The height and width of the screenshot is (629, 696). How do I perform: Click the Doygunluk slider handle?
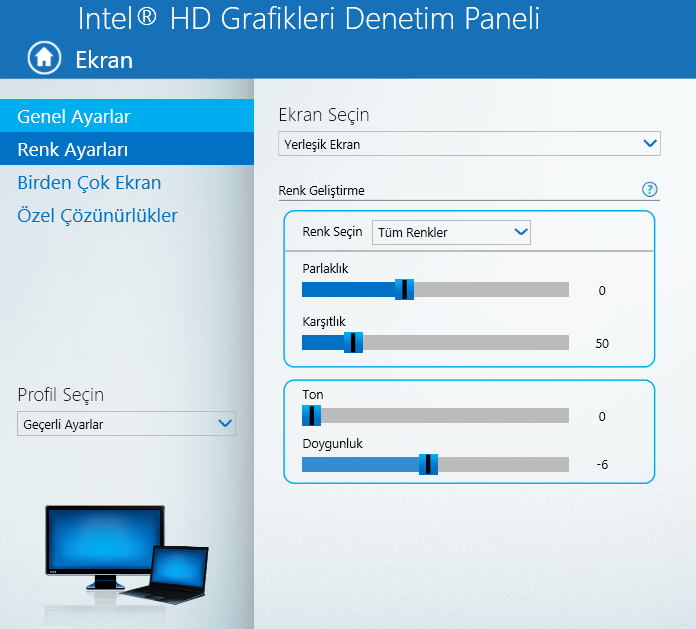[428, 464]
